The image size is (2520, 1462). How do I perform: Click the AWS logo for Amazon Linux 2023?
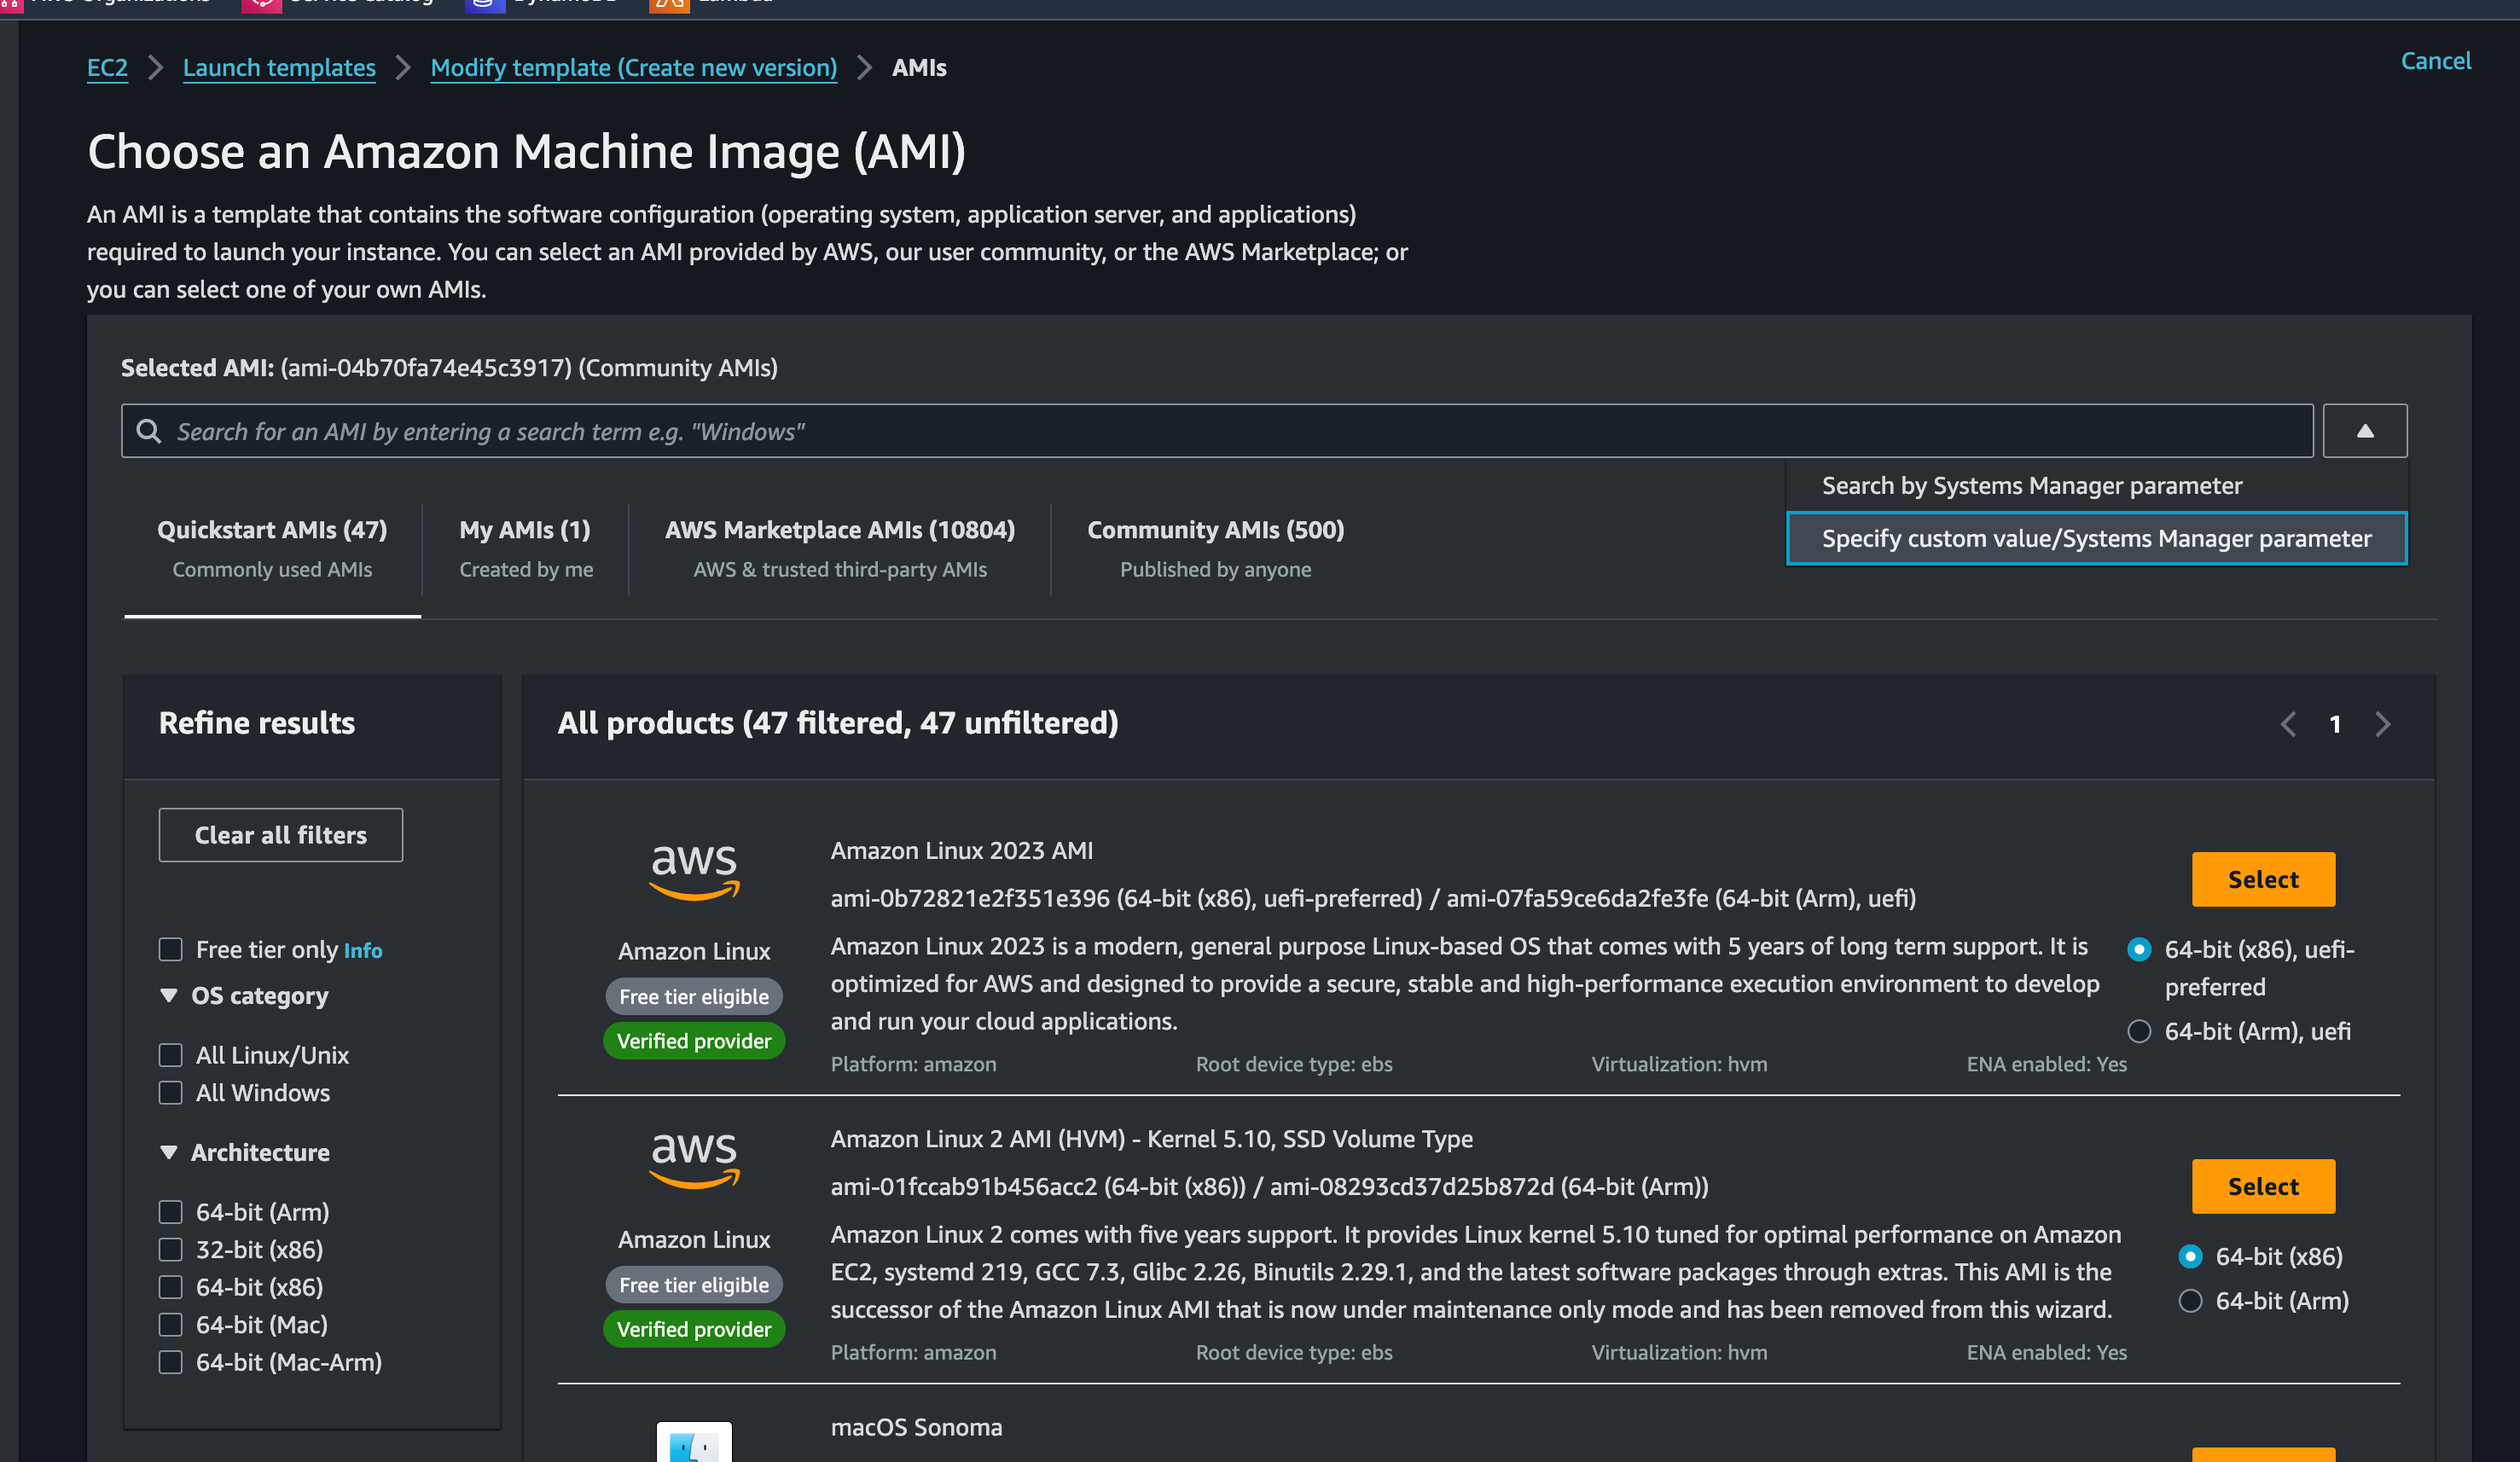click(694, 870)
